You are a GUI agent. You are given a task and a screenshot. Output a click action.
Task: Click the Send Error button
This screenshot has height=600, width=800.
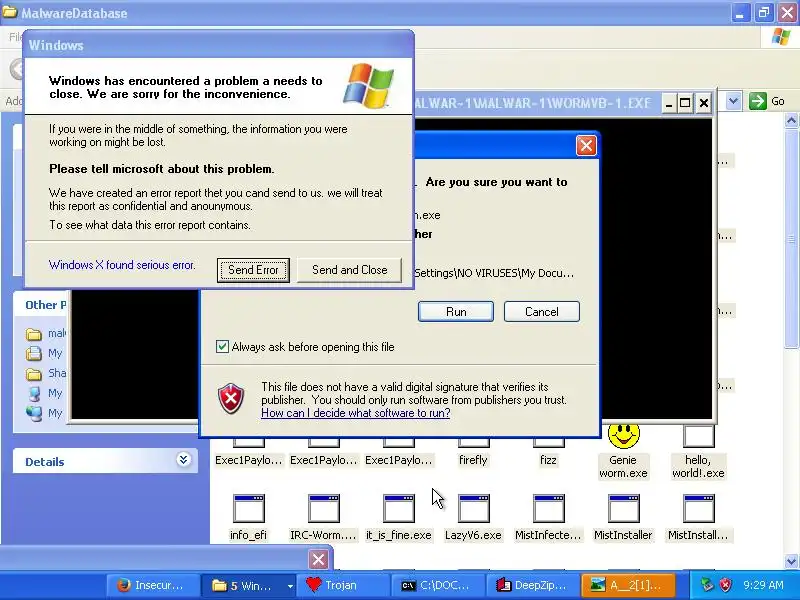click(x=253, y=270)
